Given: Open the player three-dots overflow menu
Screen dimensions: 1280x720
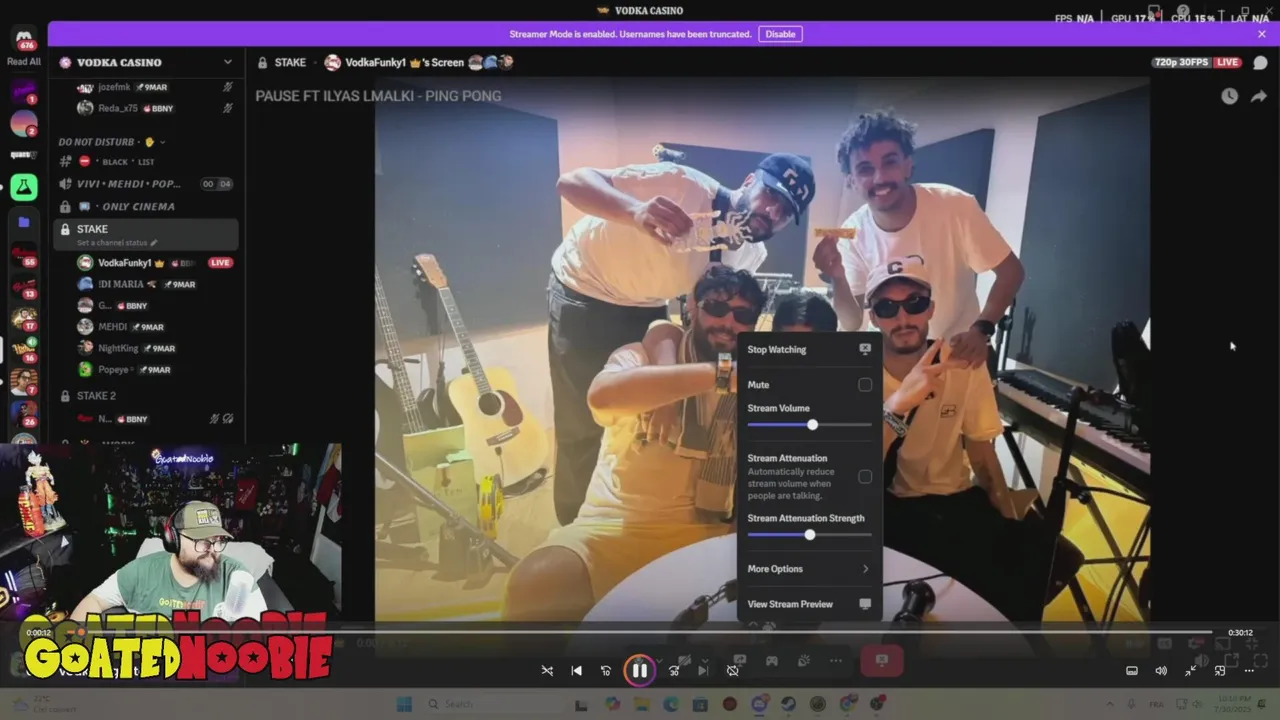Looking at the screenshot, I should [1249, 671].
